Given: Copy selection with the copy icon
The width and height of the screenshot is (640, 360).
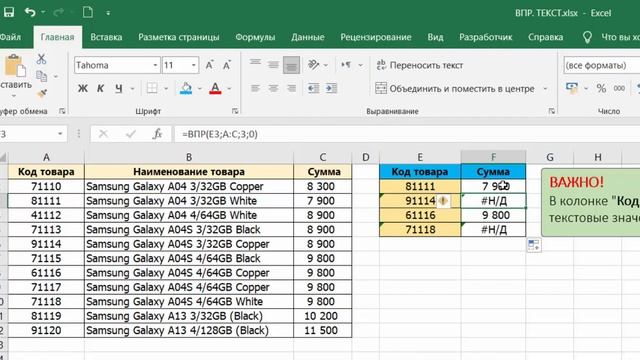Looking at the screenshot, I should click(41, 76).
